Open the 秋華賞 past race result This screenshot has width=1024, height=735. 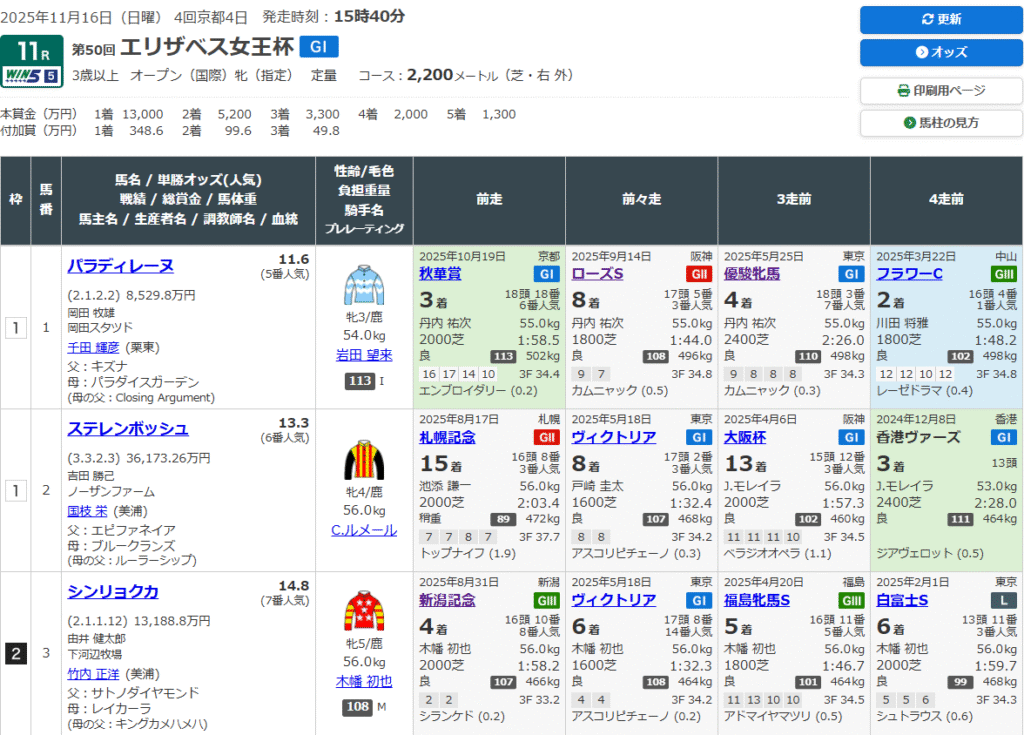pos(440,274)
